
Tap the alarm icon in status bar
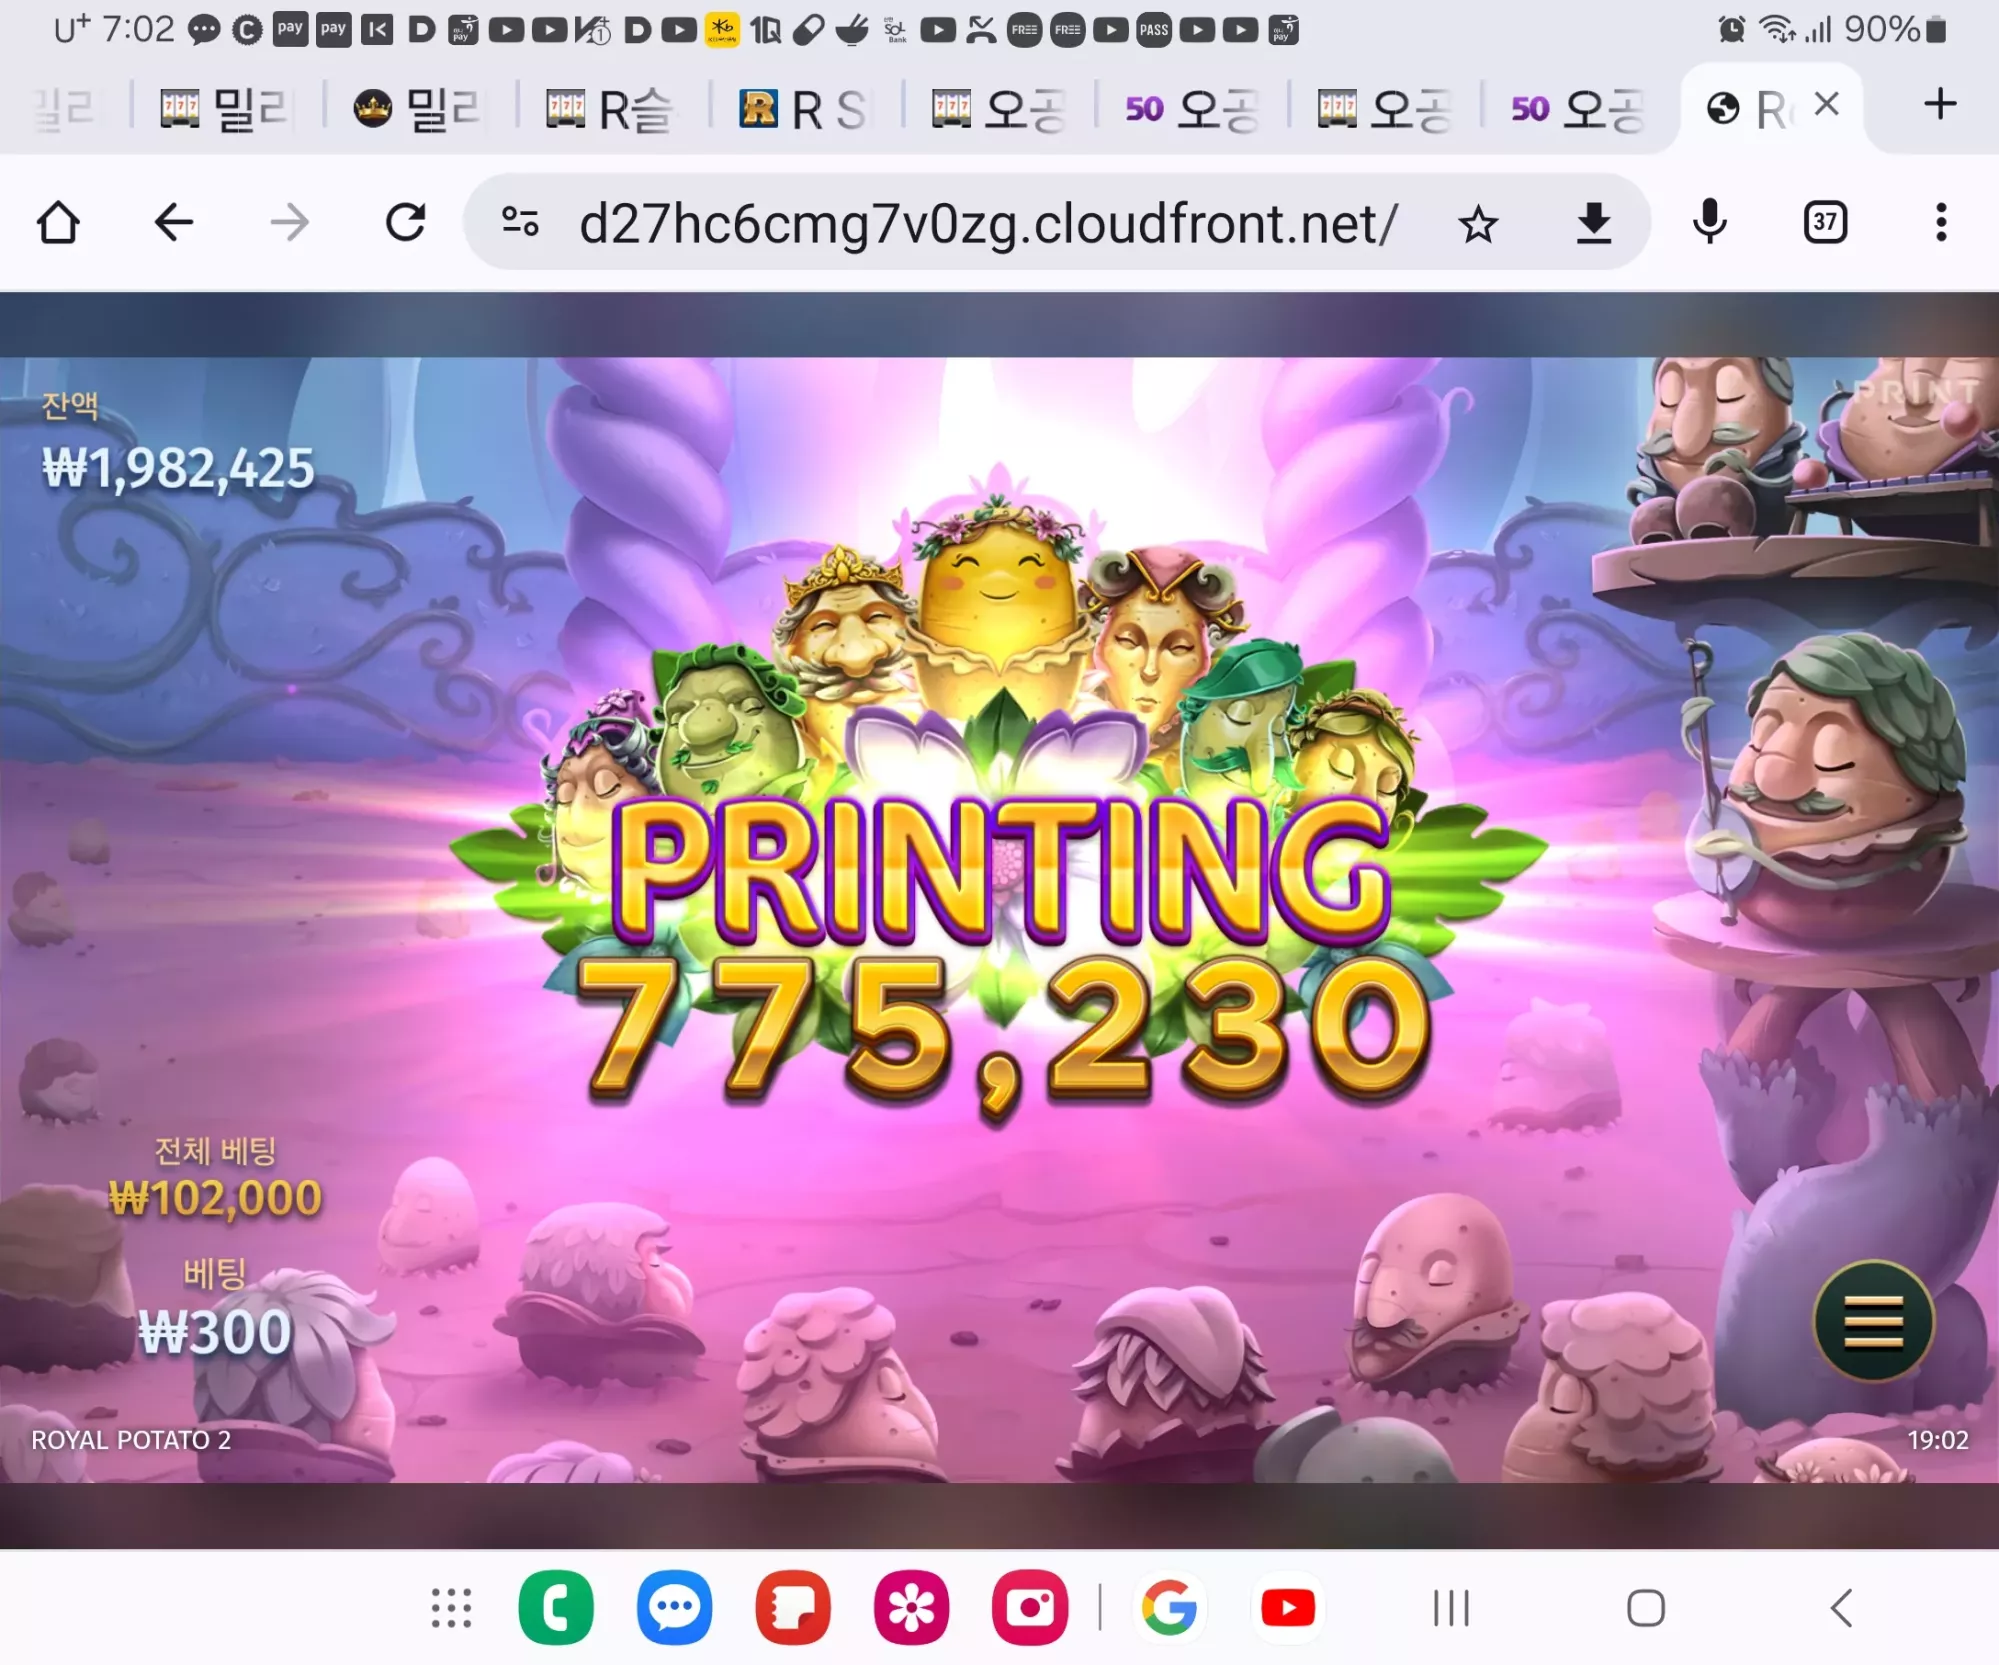point(1731,30)
